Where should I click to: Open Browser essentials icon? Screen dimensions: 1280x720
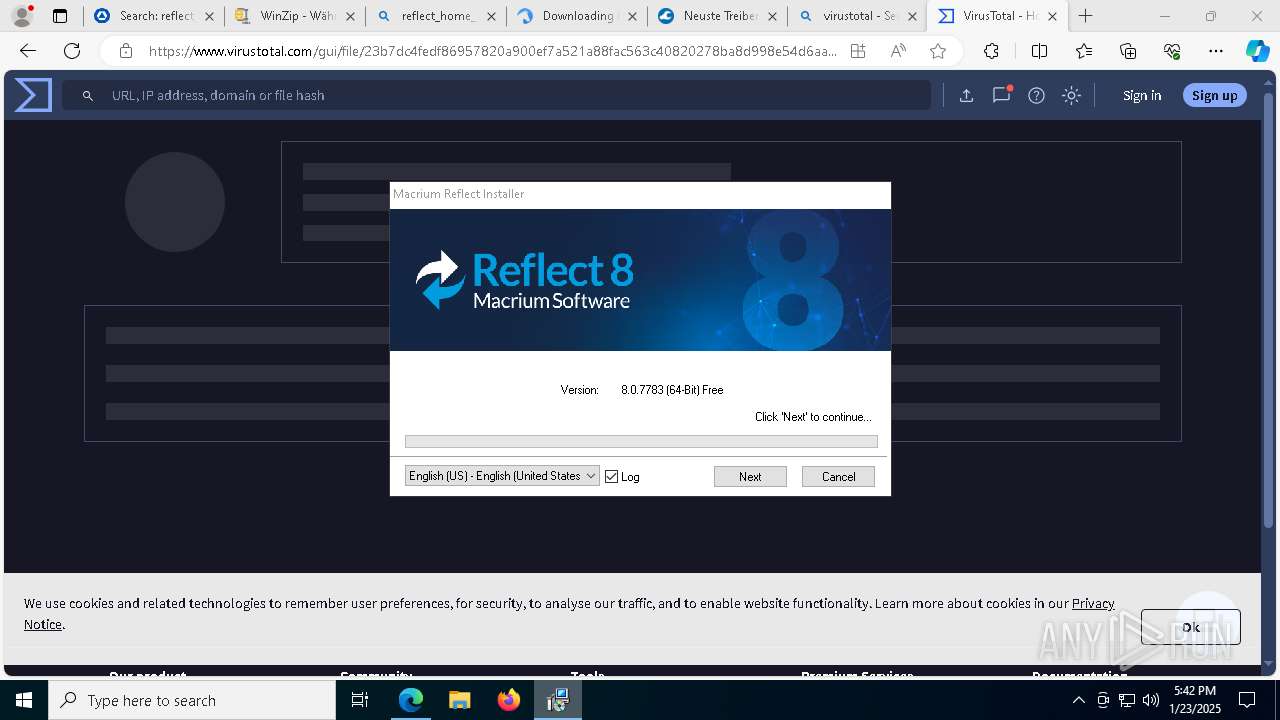1172,51
